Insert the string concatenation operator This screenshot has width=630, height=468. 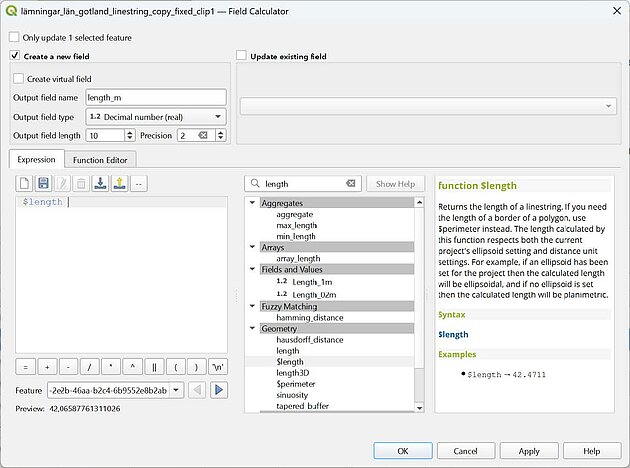[x=154, y=367]
